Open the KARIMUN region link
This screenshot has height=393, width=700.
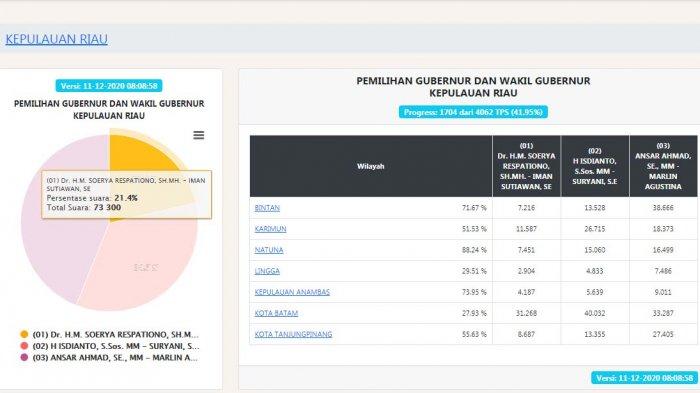pos(270,229)
